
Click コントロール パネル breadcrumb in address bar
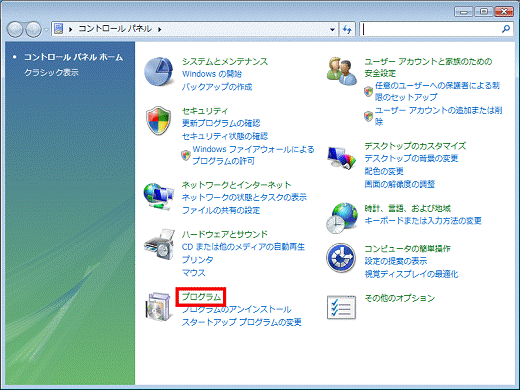click(x=115, y=29)
